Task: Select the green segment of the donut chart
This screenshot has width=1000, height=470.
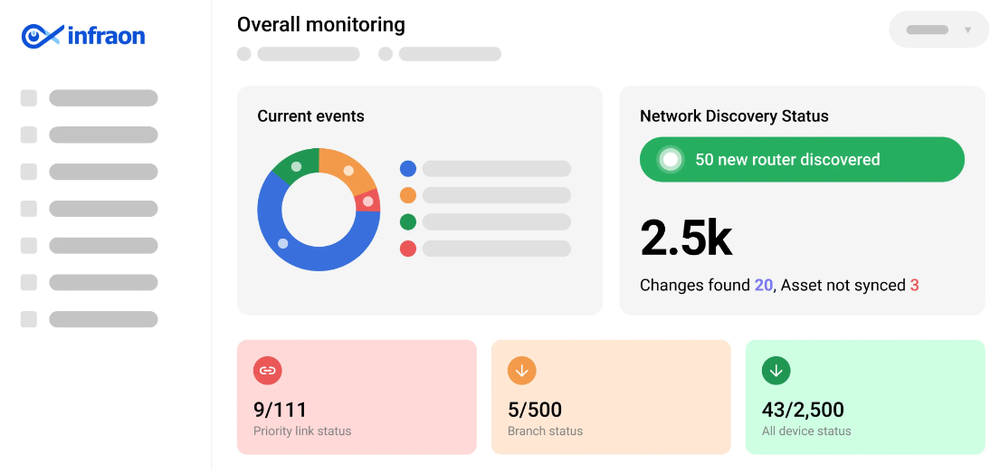Action: click(295, 165)
